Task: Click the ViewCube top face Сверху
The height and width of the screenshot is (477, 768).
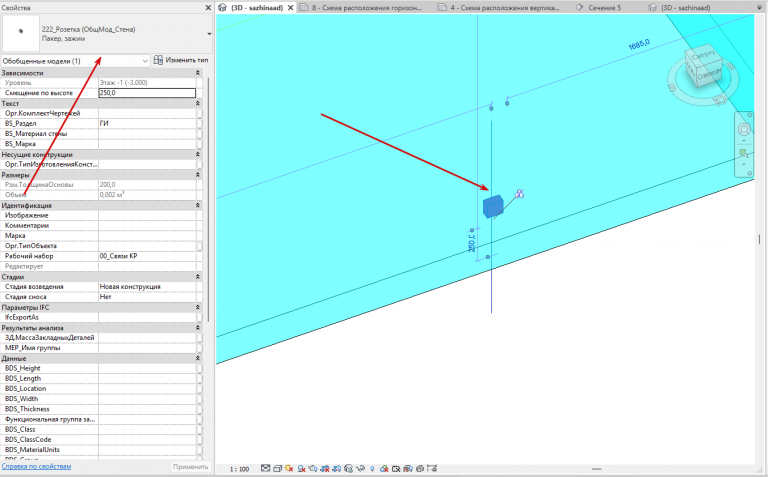Action: pyautogui.click(x=703, y=56)
